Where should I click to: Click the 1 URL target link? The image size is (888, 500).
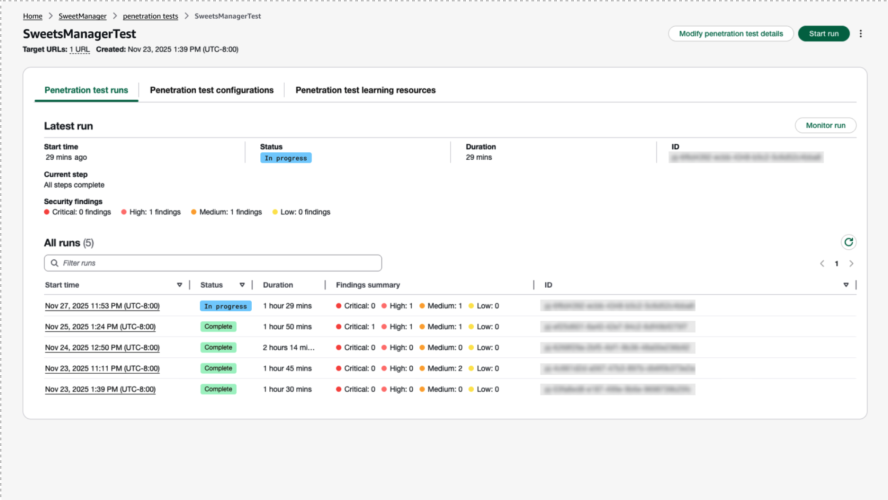[79, 49]
